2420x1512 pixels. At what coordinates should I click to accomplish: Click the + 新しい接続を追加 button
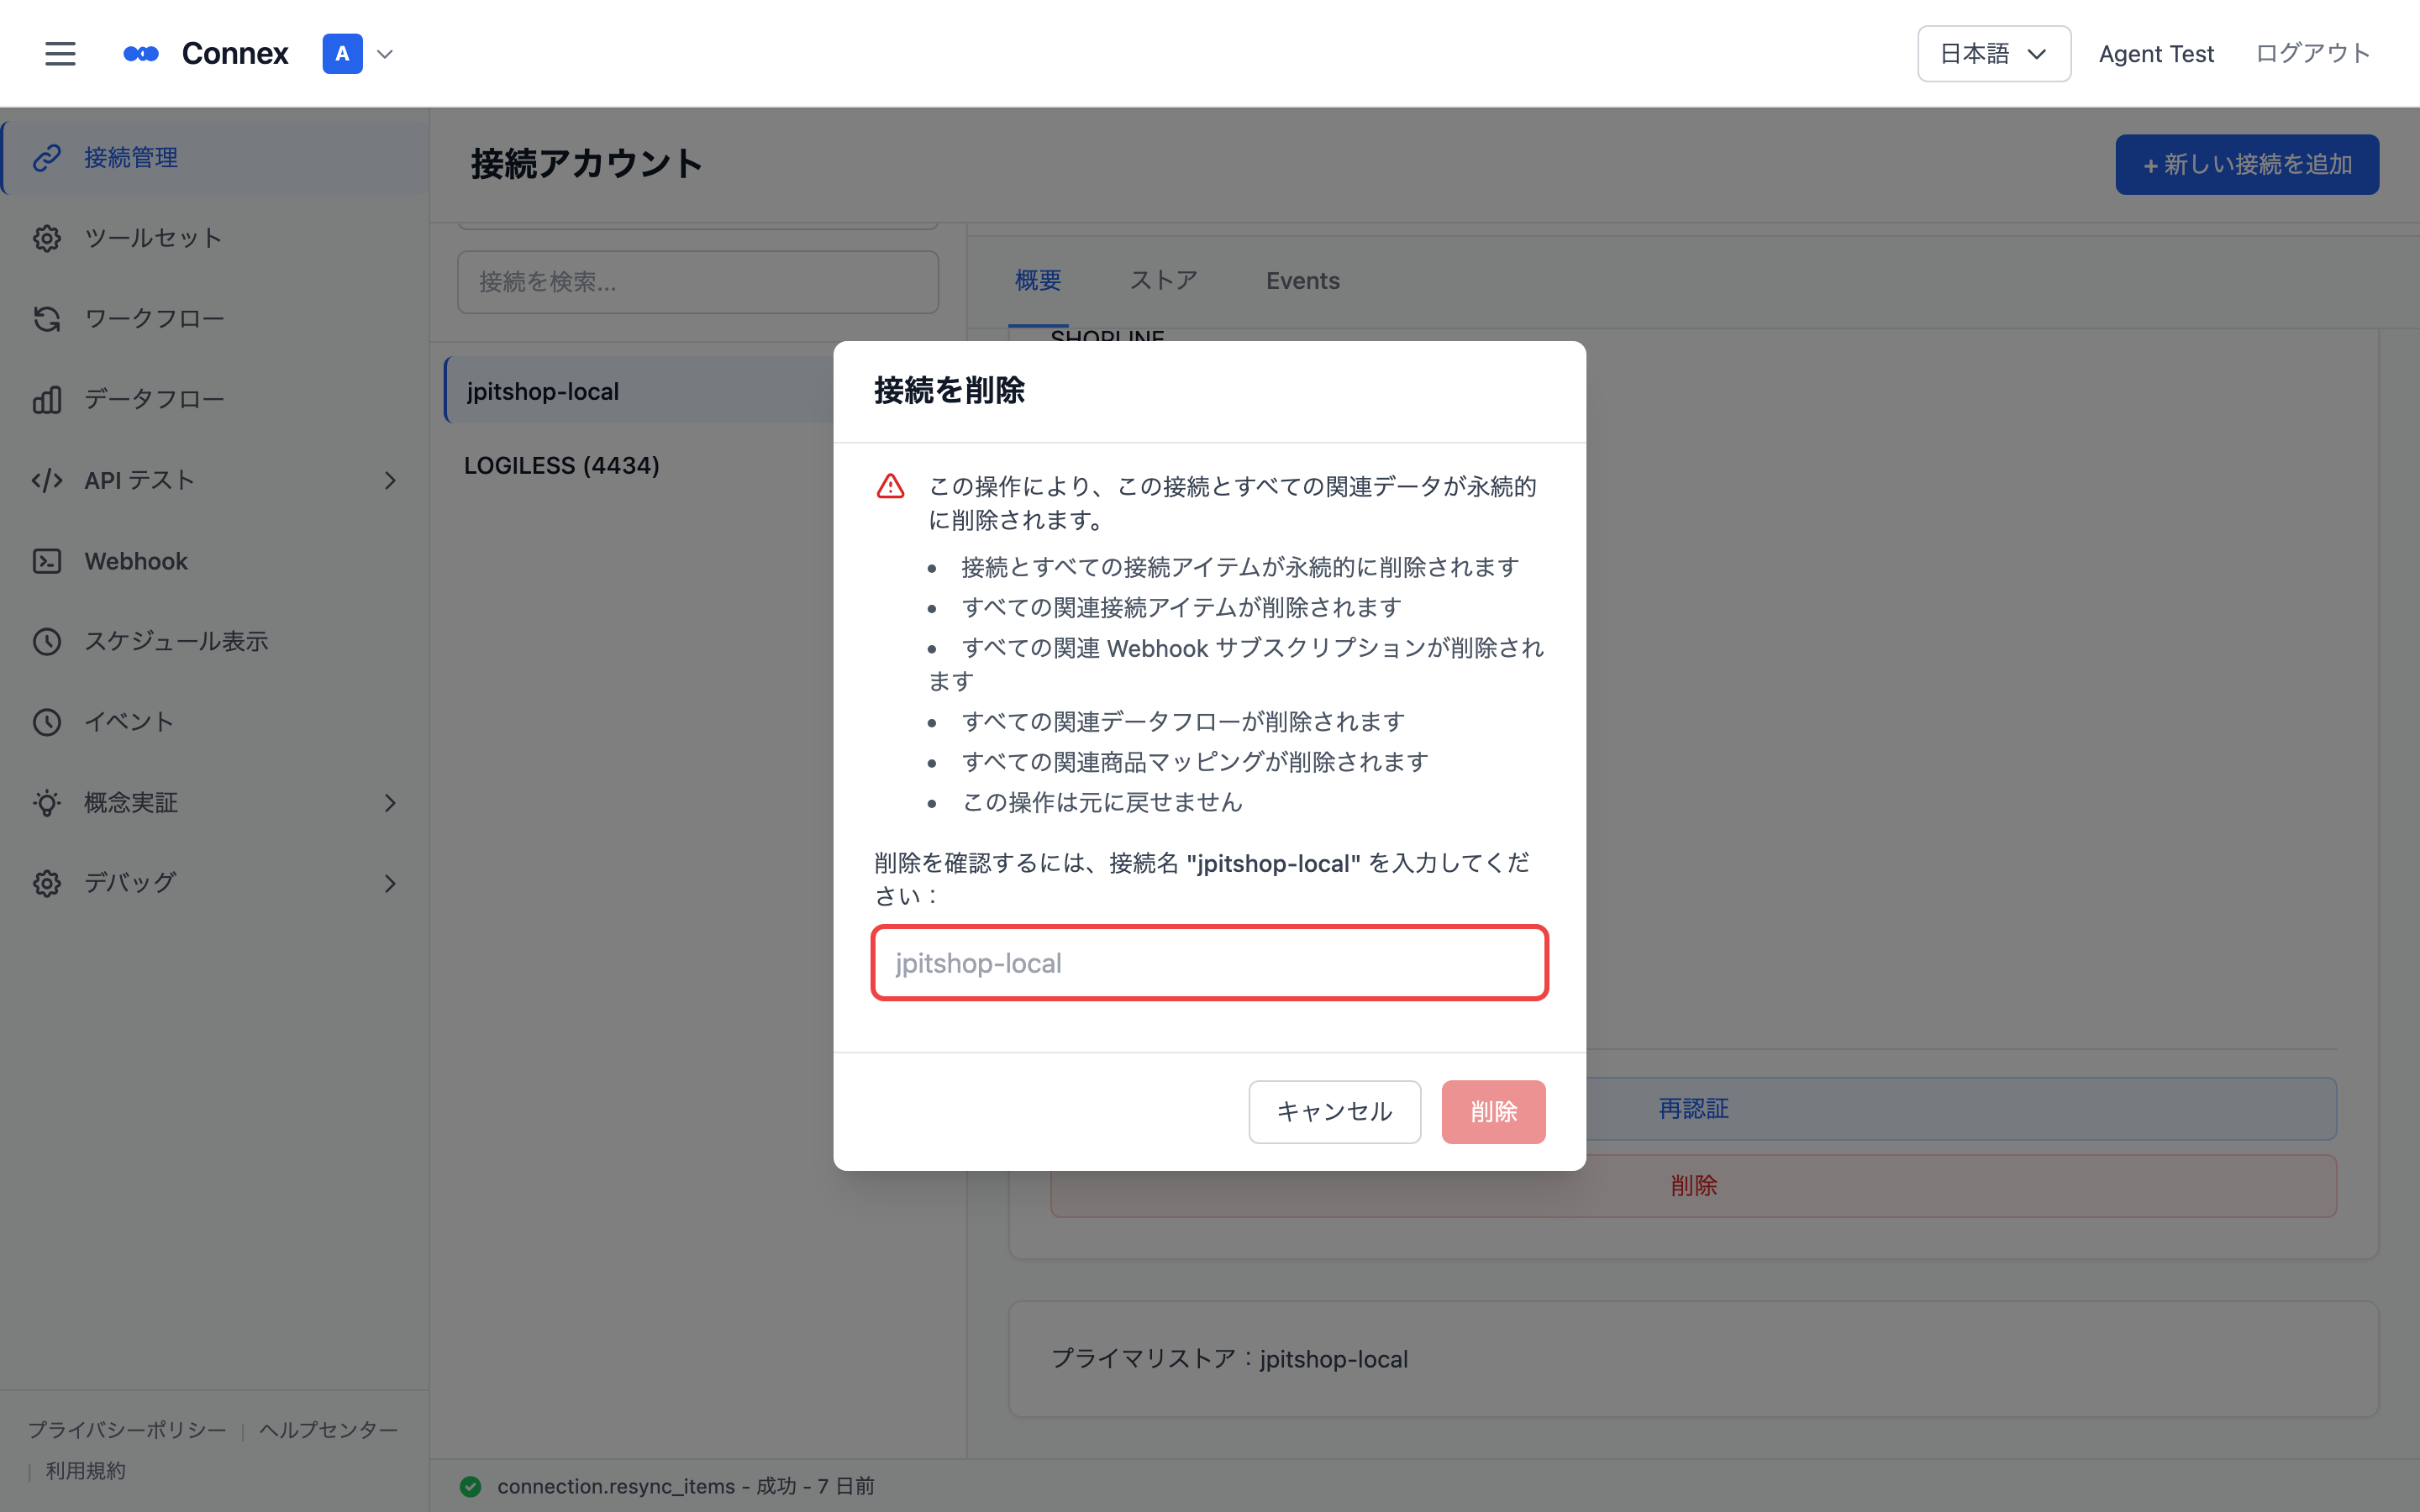coord(2246,164)
